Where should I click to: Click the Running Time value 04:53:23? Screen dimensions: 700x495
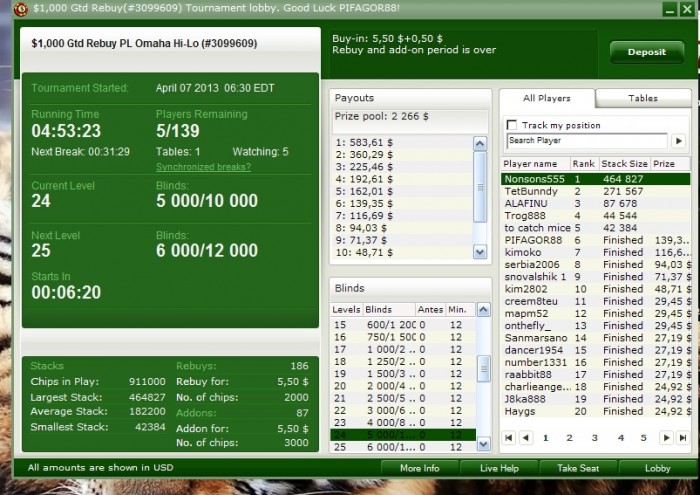click(x=66, y=131)
